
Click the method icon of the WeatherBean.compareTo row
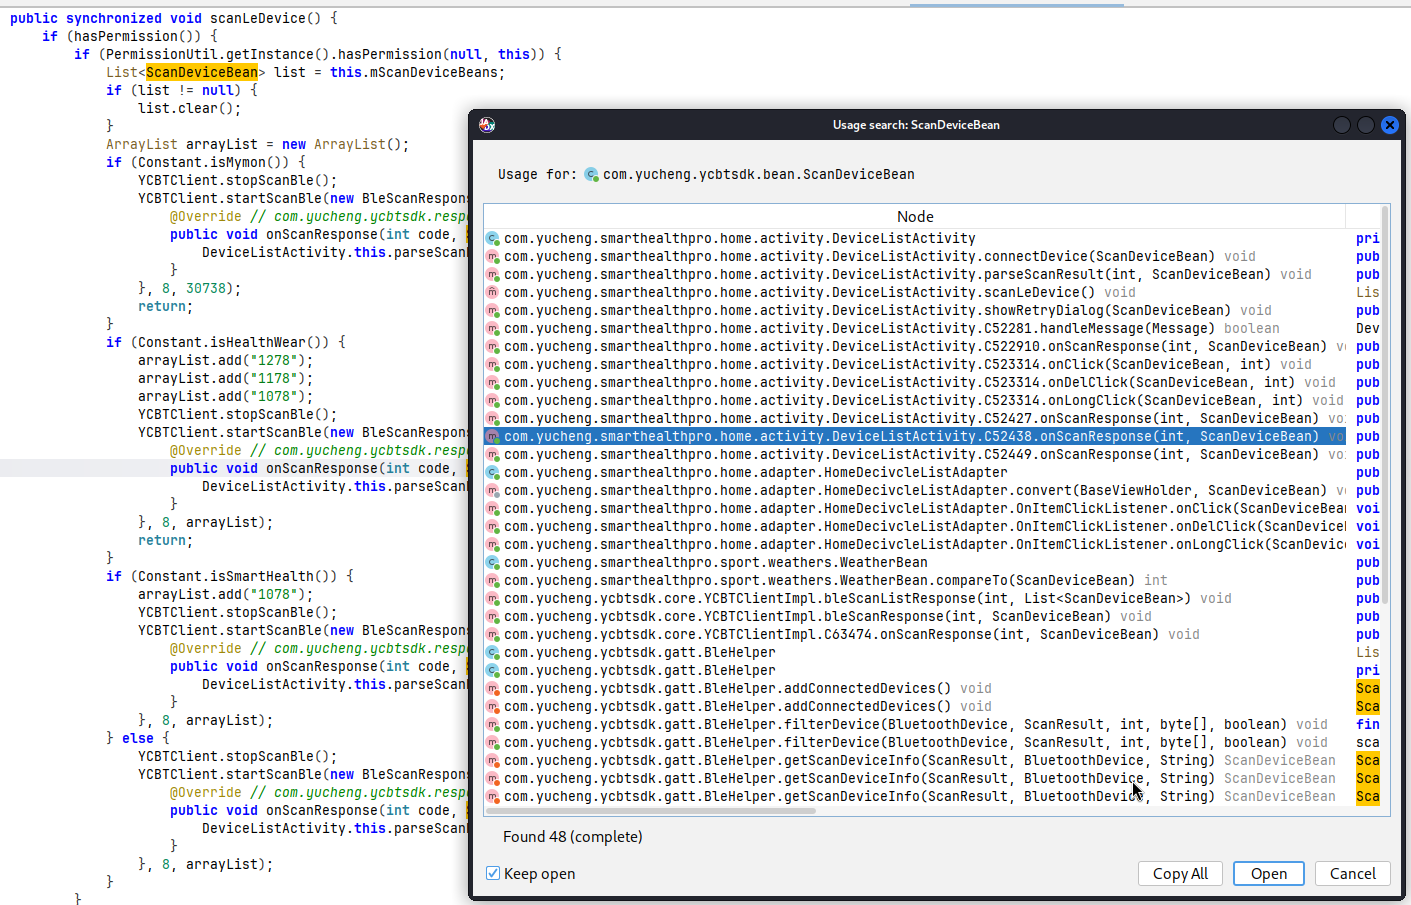(x=493, y=580)
